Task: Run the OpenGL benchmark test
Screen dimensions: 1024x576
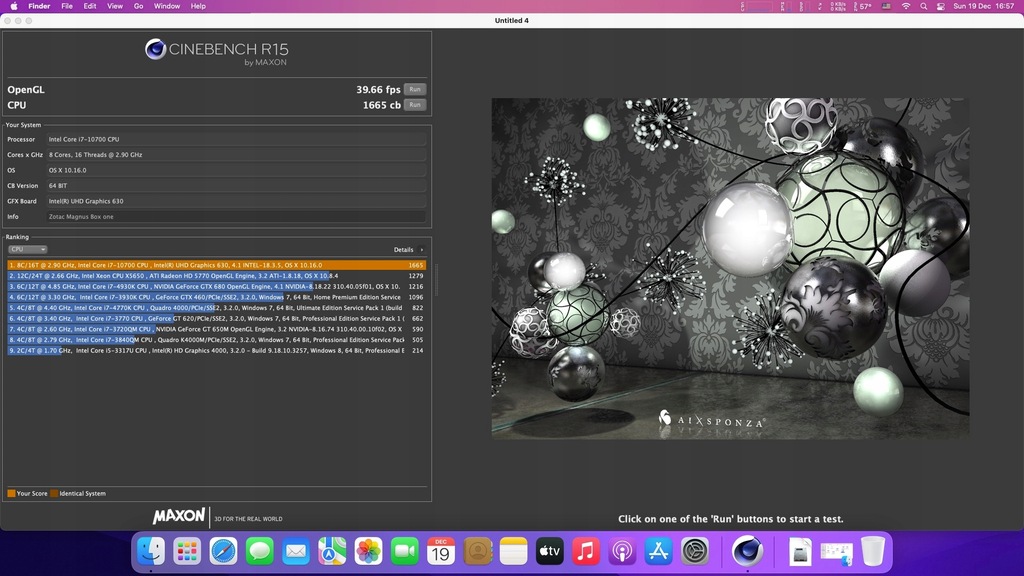Action: pos(414,89)
